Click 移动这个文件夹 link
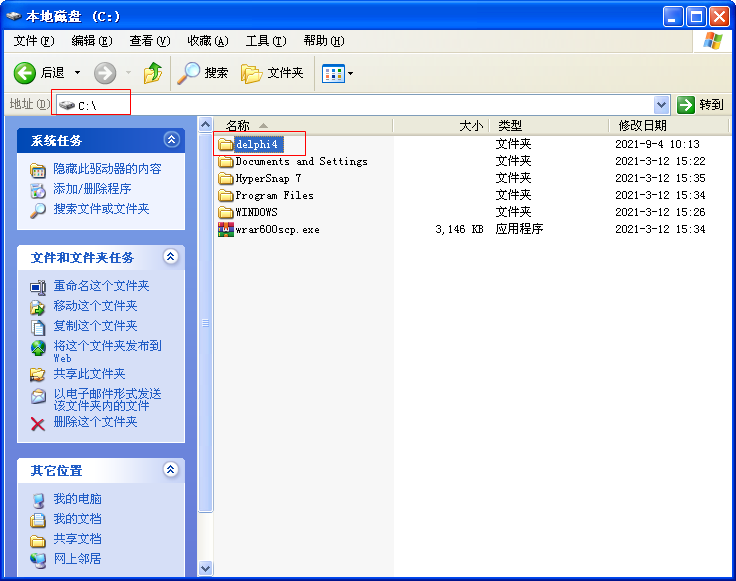 pyautogui.click(x=95, y=306)
